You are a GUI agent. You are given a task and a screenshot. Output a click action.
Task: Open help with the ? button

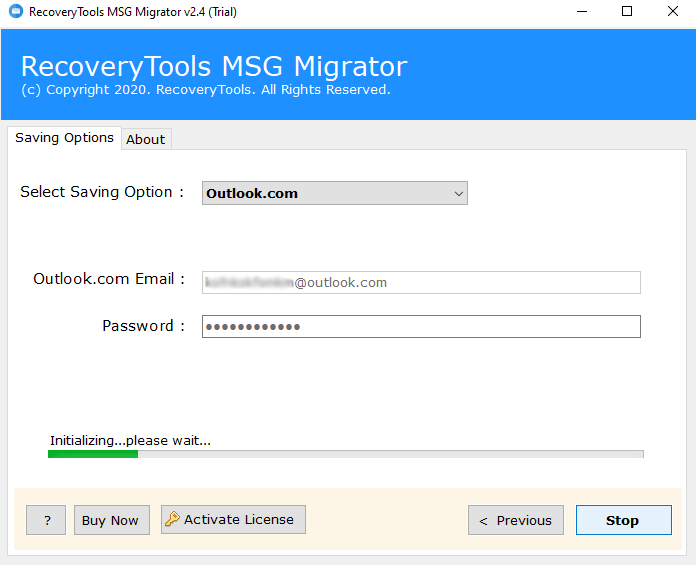[46, 520]
